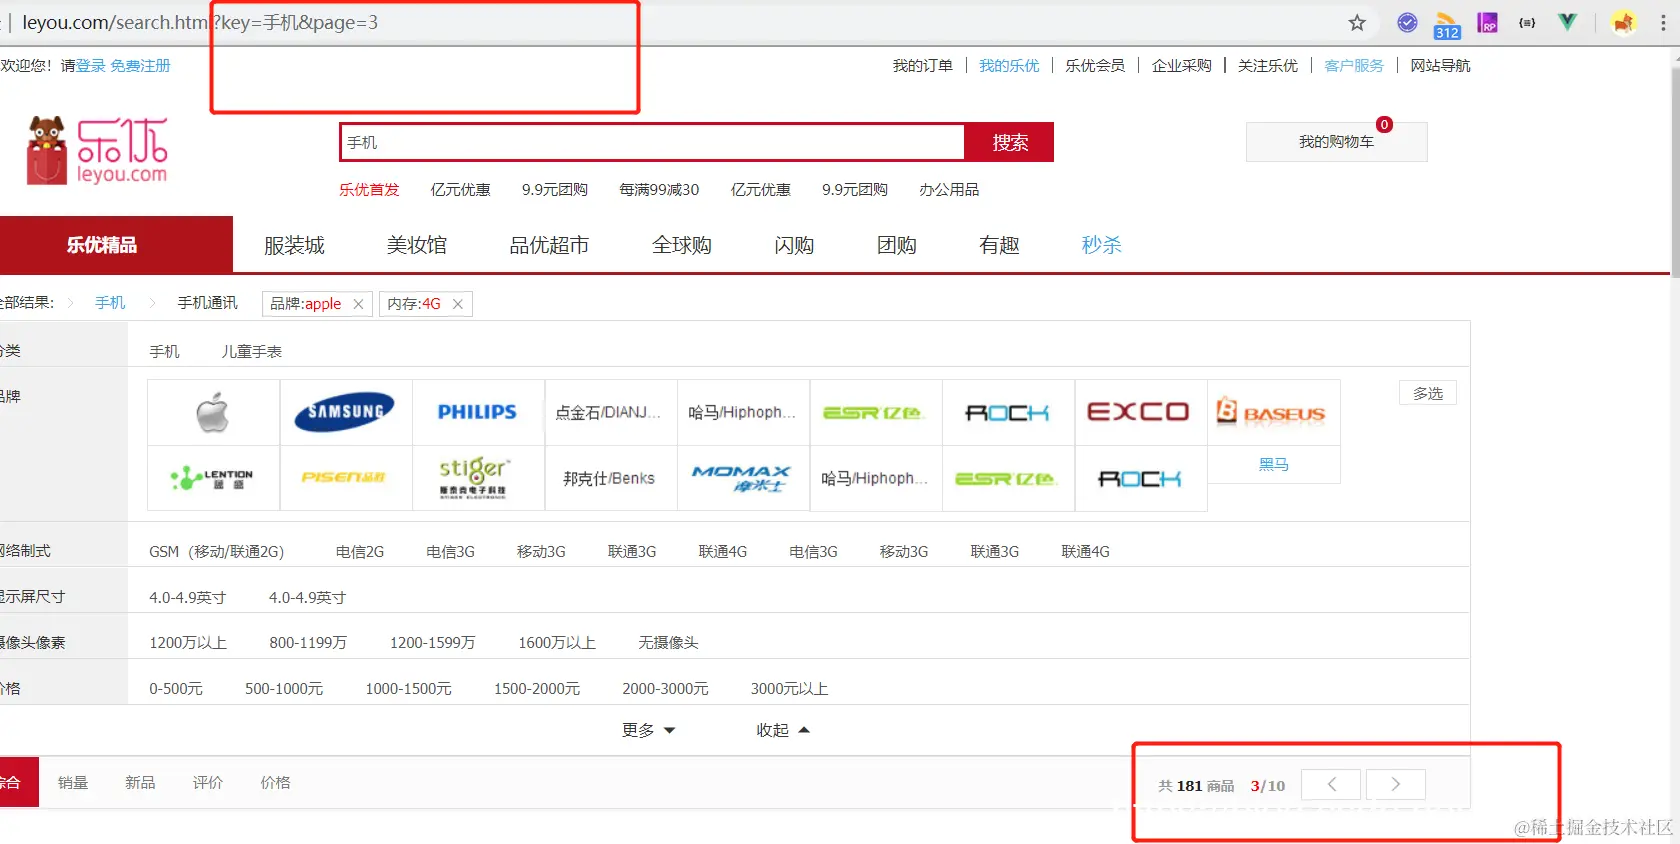Open the RSS extension showing 312
The image size is (1680, 844).
click(x=1446, y=25)
